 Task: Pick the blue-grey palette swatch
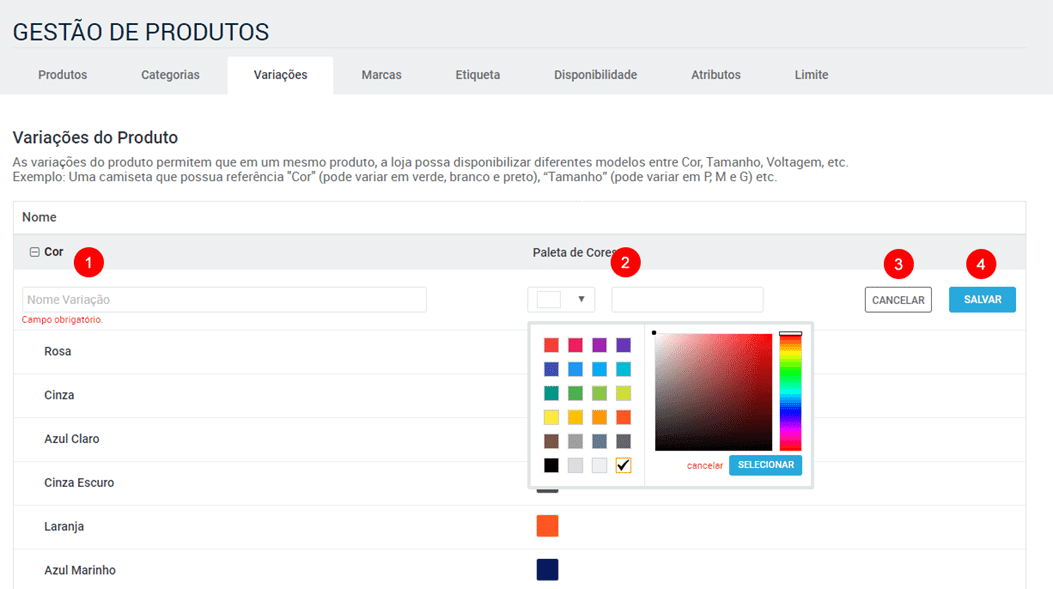[600, 441]
